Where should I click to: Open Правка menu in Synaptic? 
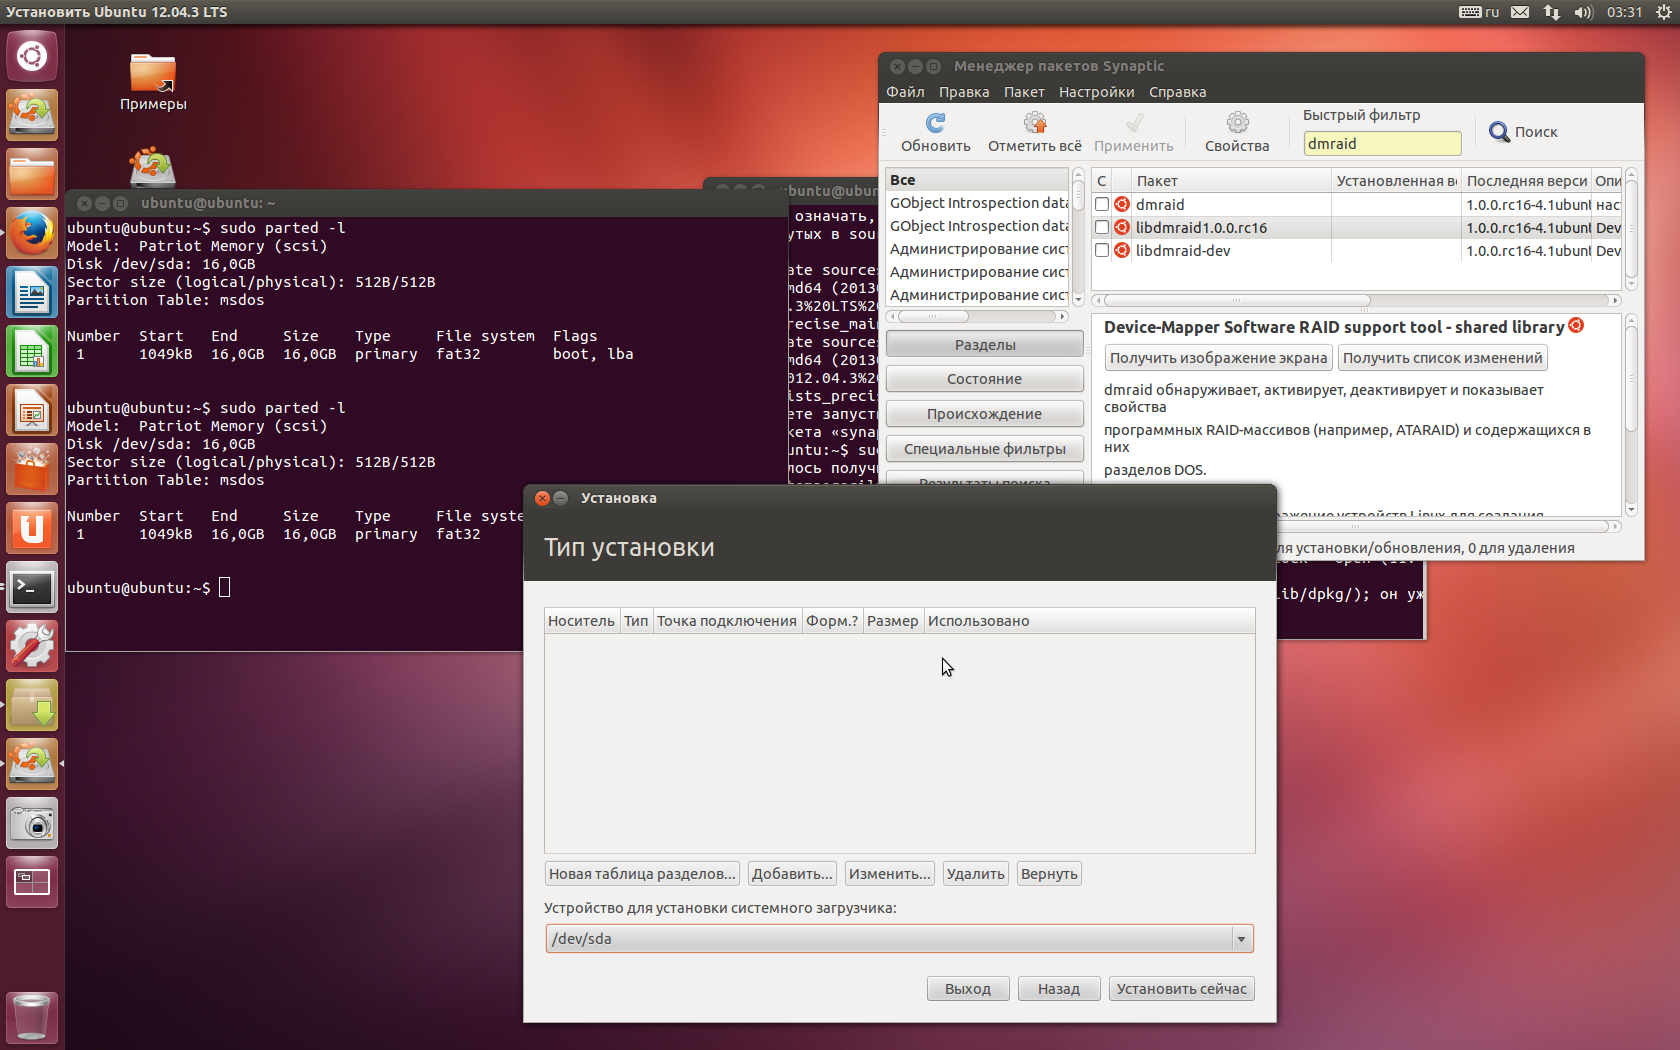tap(964, 92)
